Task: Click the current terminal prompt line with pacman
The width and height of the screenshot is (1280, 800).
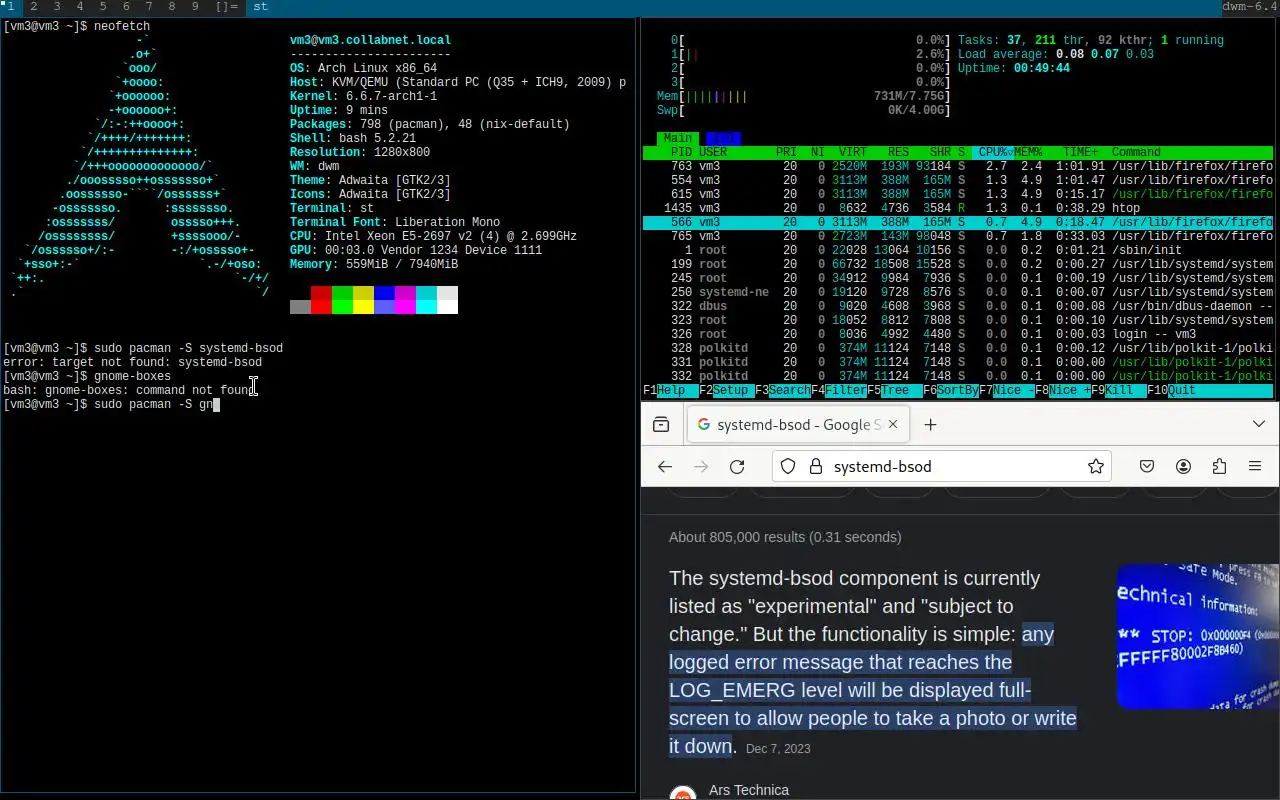Action: [111, 404]
